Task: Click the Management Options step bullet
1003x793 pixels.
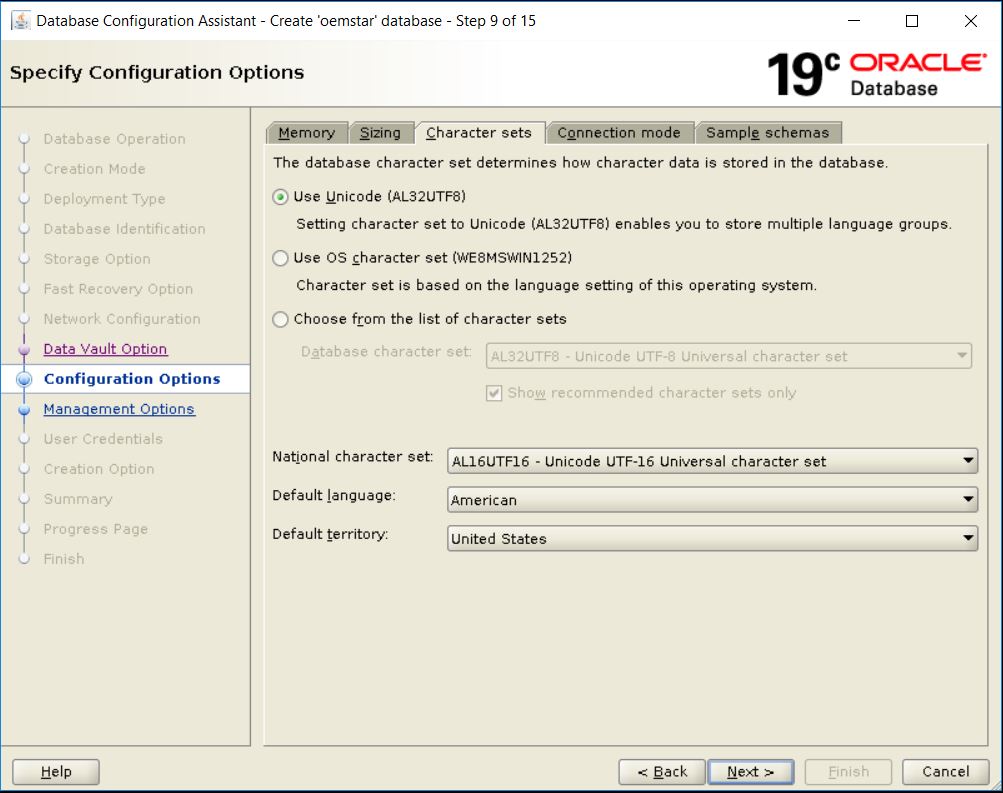Action: [24, 409]
